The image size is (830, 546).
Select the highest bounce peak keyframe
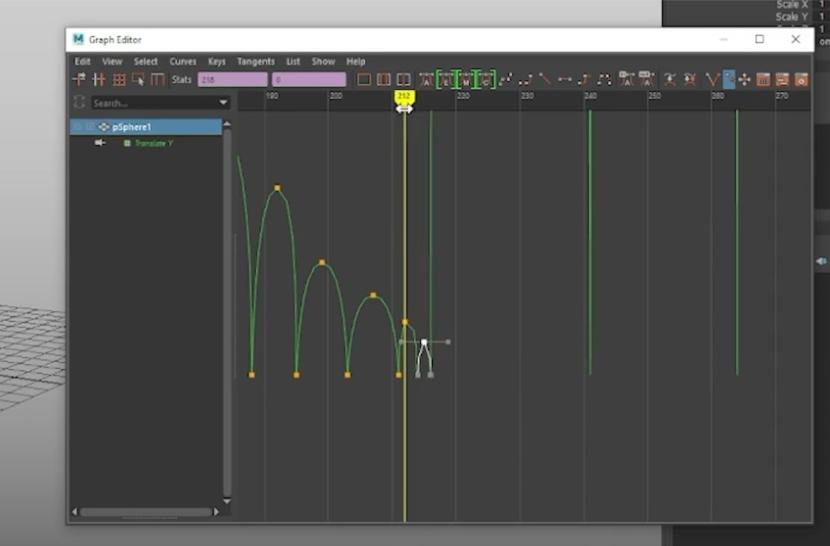277,188
